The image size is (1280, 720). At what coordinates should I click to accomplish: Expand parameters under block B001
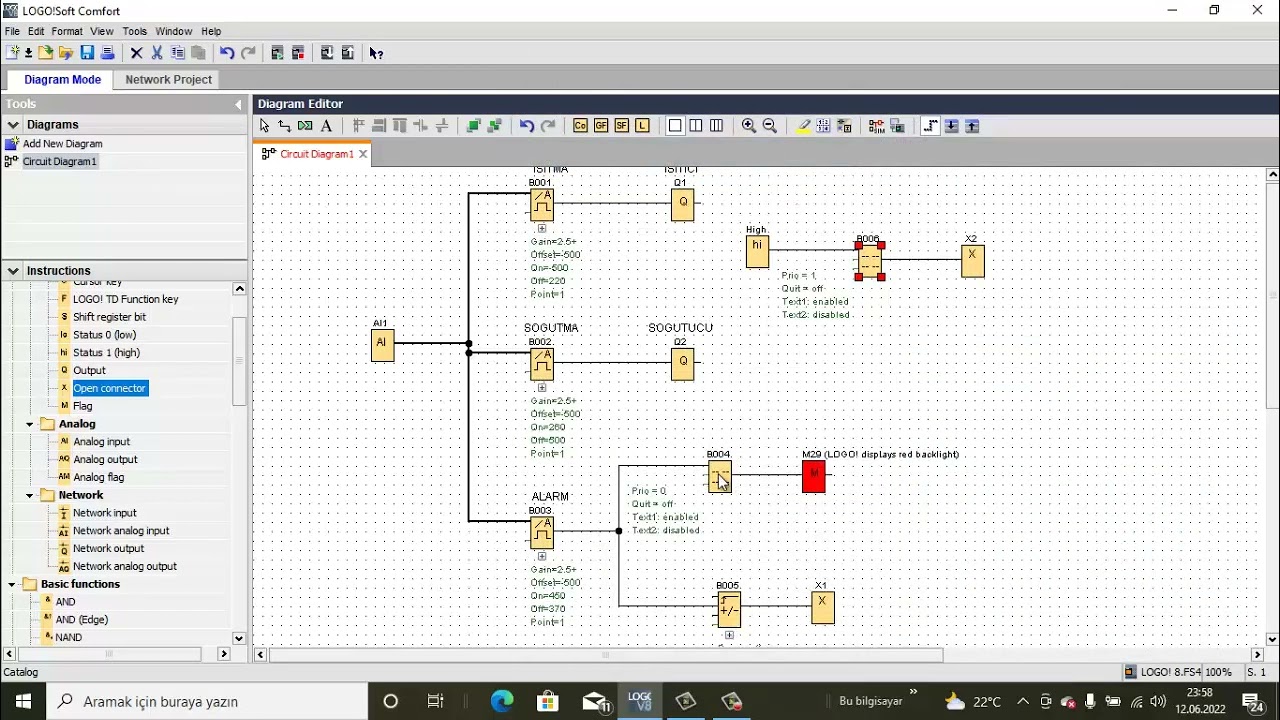pyautogui.click(x=542, y=228)
